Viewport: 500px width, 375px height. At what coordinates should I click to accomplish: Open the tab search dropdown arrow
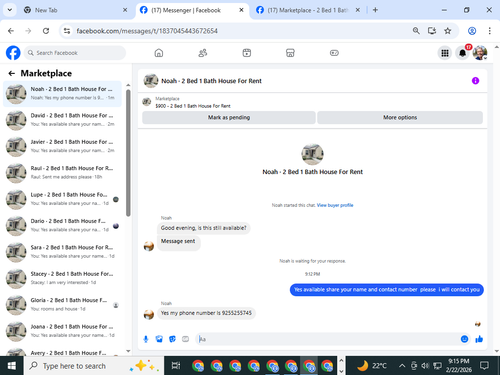[10, 10]
